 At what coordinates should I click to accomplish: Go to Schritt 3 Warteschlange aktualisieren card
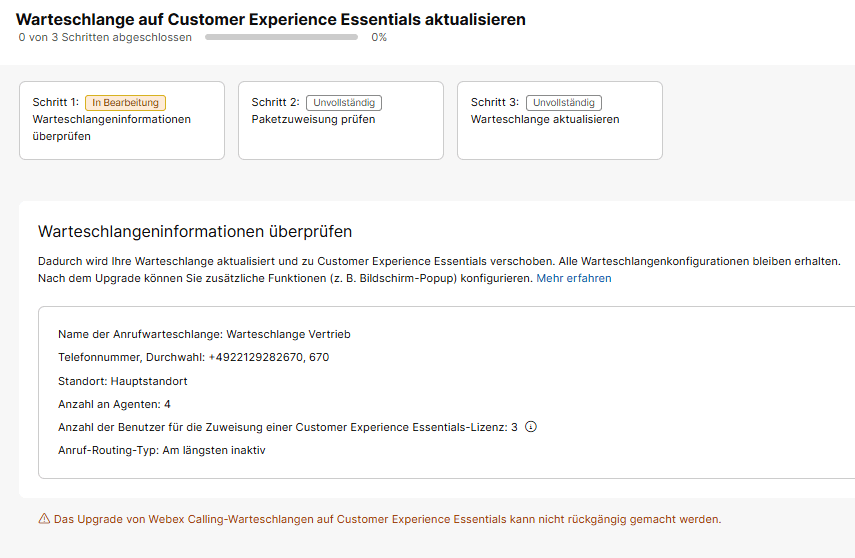pyautogui.click(x=559, y=121)
